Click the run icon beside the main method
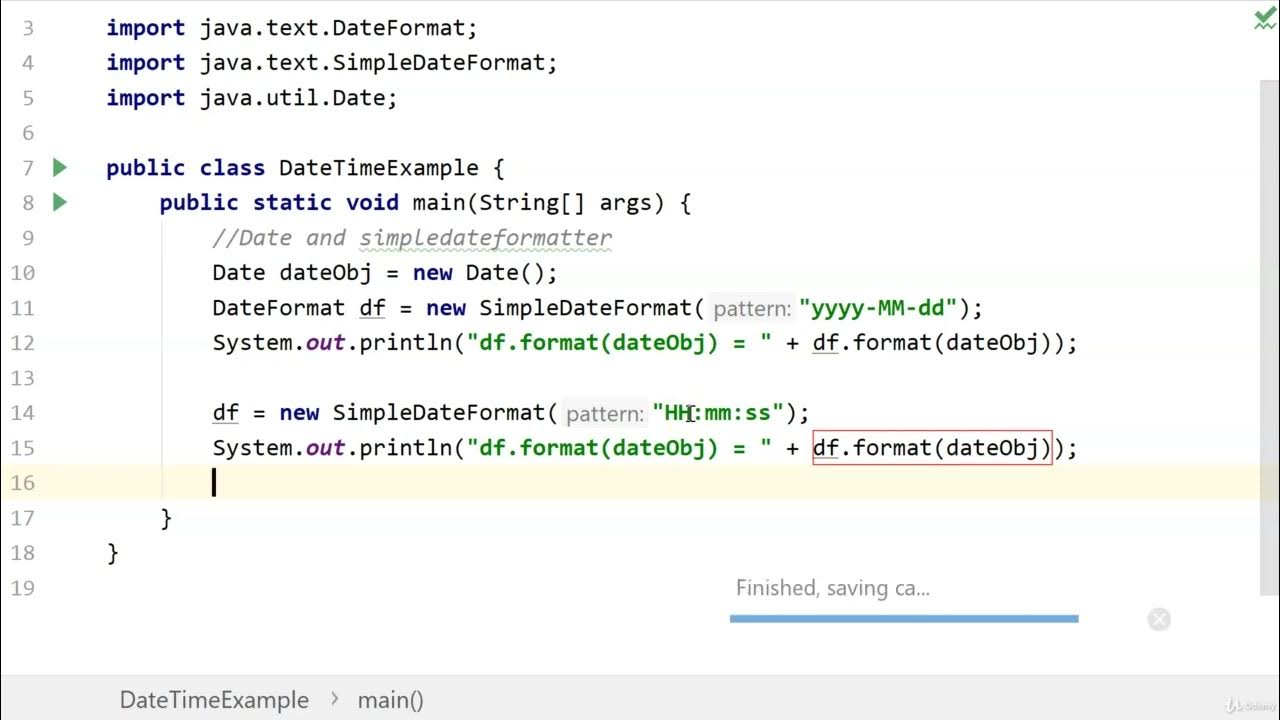The image size is (1280, 720). click(60, 202)
